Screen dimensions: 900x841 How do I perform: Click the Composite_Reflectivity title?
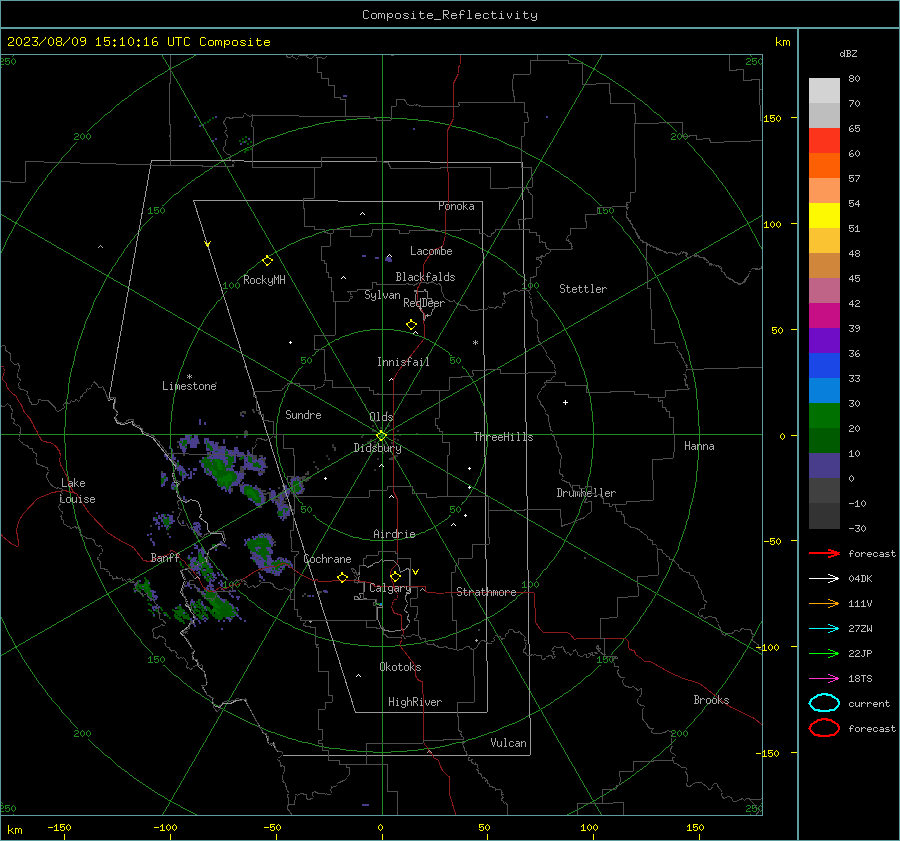[x=450, y=15]
